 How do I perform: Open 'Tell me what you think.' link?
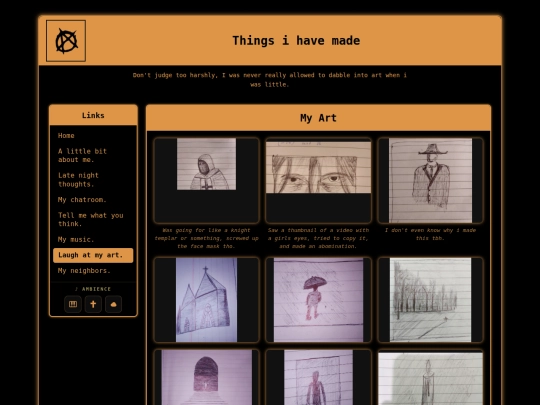91,219
